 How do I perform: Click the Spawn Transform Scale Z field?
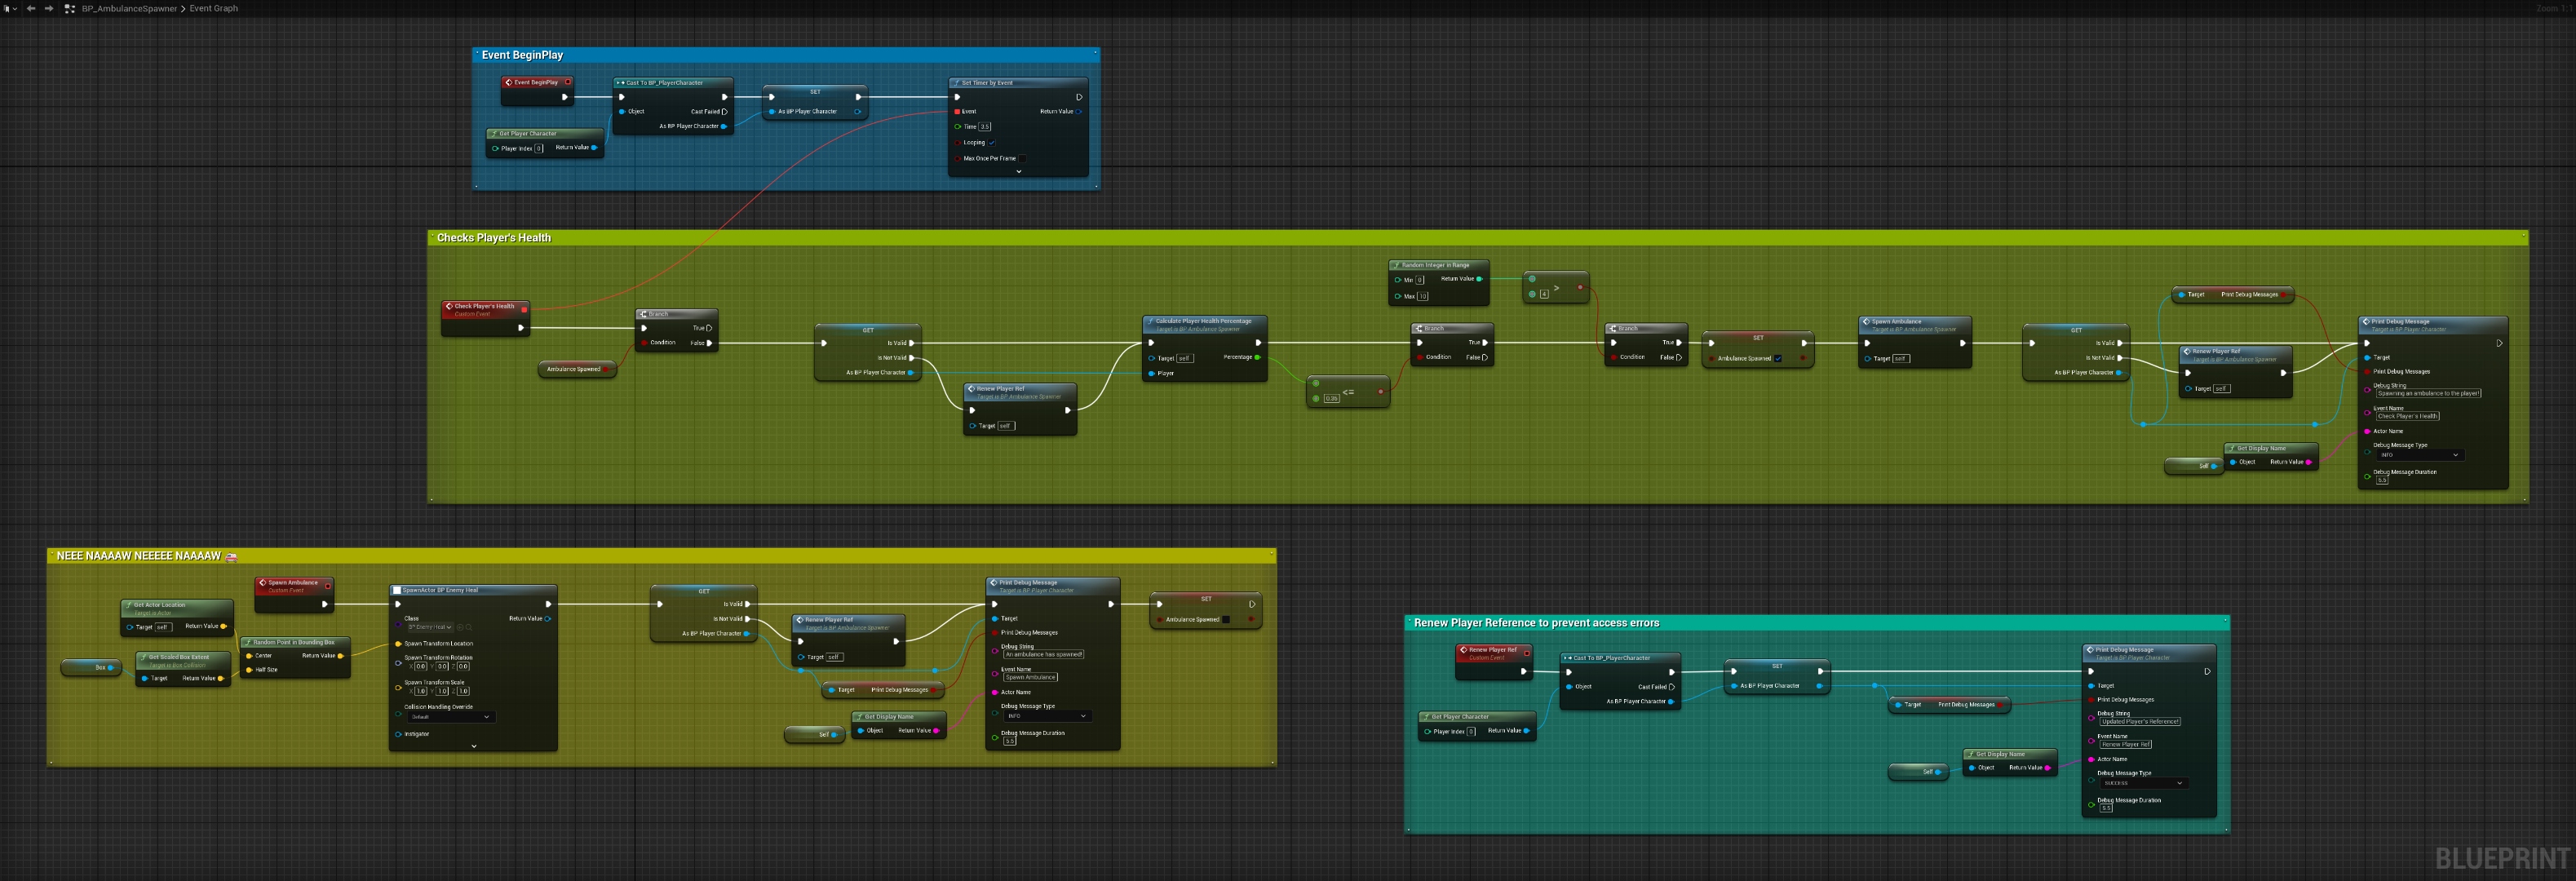pos(463,691)
